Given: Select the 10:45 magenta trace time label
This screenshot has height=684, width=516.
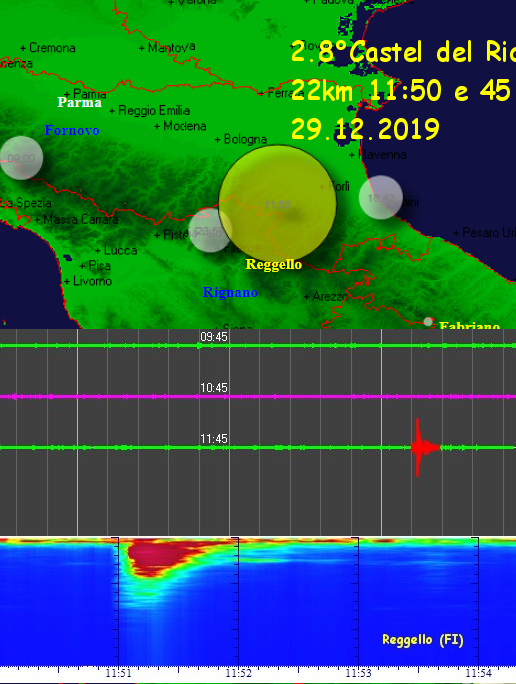Looking at the screenshot, I should [214, 388].
